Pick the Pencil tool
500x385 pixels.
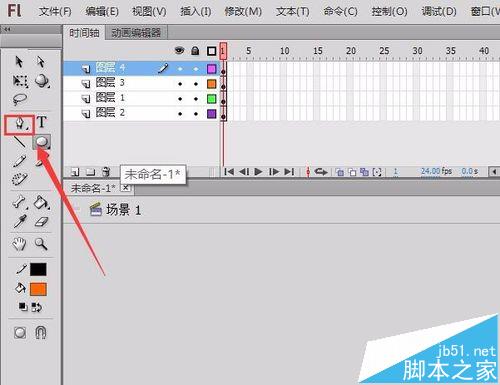[19, 161]
